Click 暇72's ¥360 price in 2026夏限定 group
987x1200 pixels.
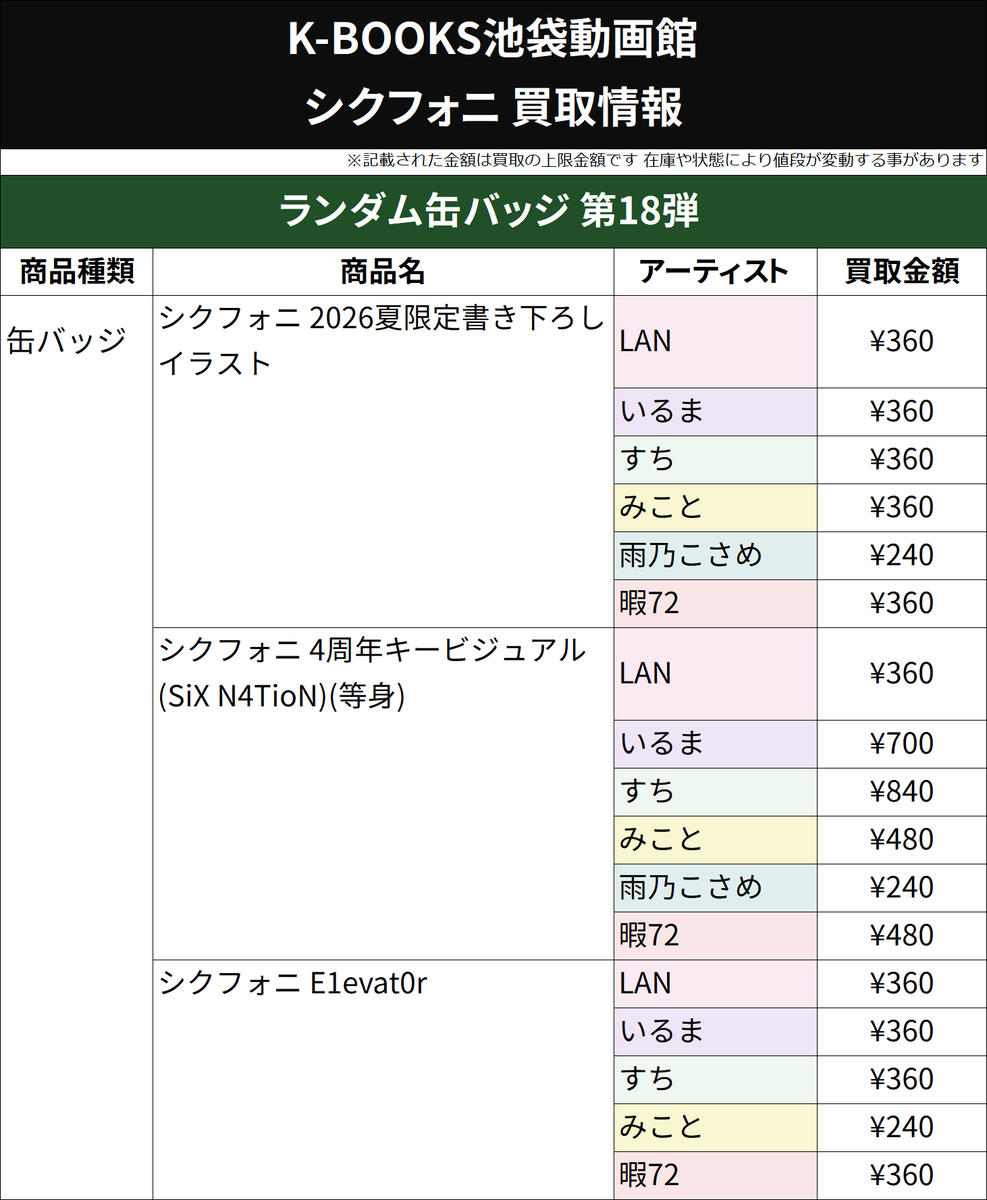(902, 603)
